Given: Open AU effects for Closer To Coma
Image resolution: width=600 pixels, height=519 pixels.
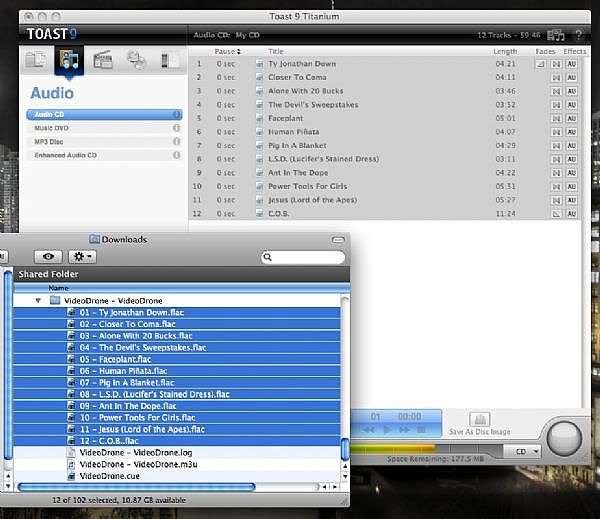Looking at the screenshot, I should click(x=572, y=78).
